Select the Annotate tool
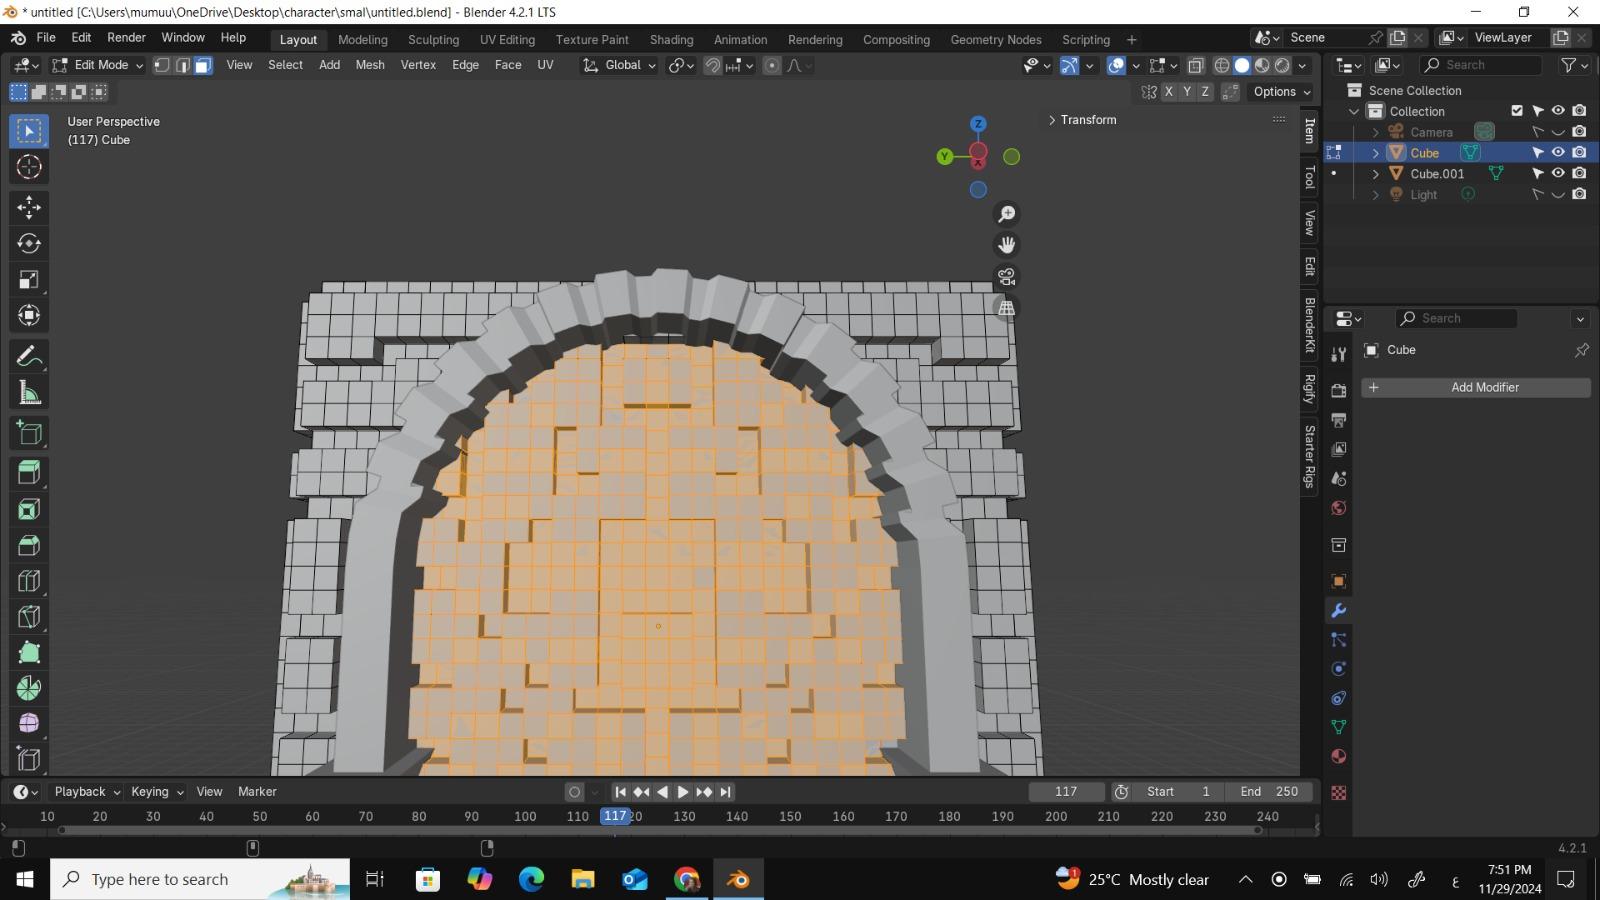Screen dimensions: 1600x900 tap(29, 356)
